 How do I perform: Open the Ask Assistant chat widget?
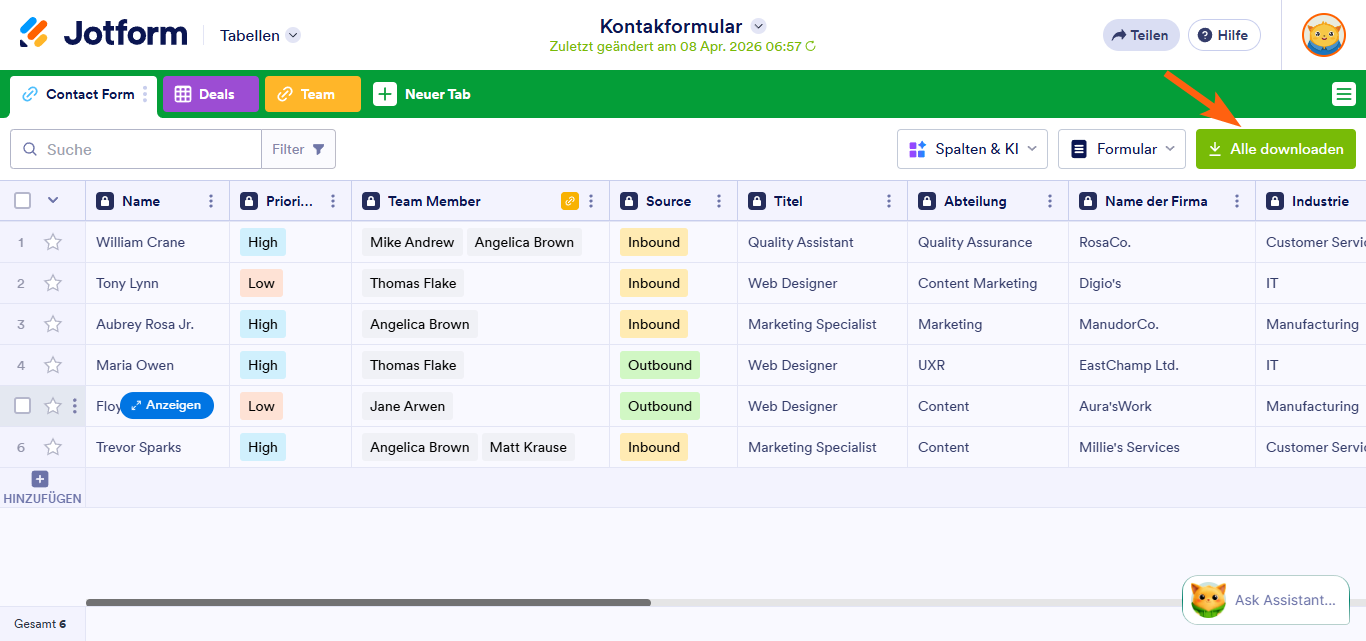(x=1265, y=600)
